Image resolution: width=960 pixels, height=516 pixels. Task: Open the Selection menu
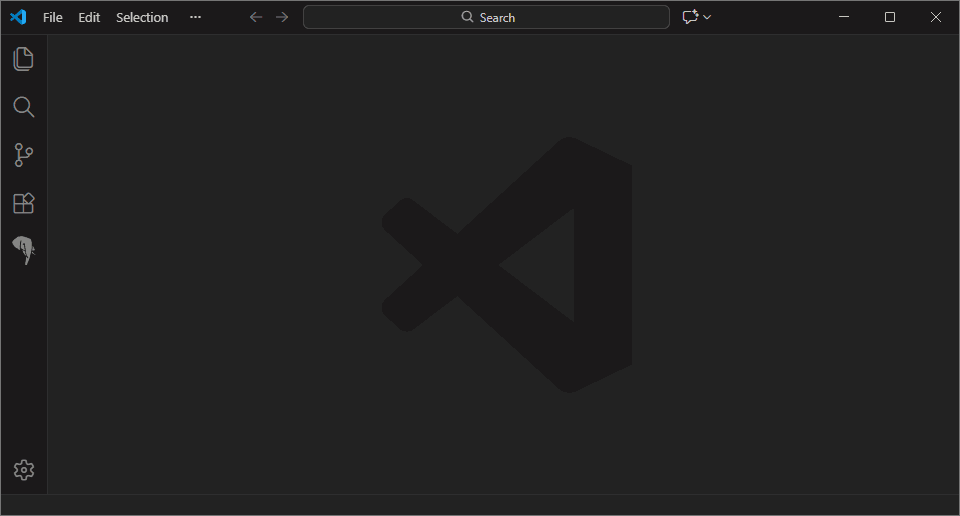(x=142, y=18)
